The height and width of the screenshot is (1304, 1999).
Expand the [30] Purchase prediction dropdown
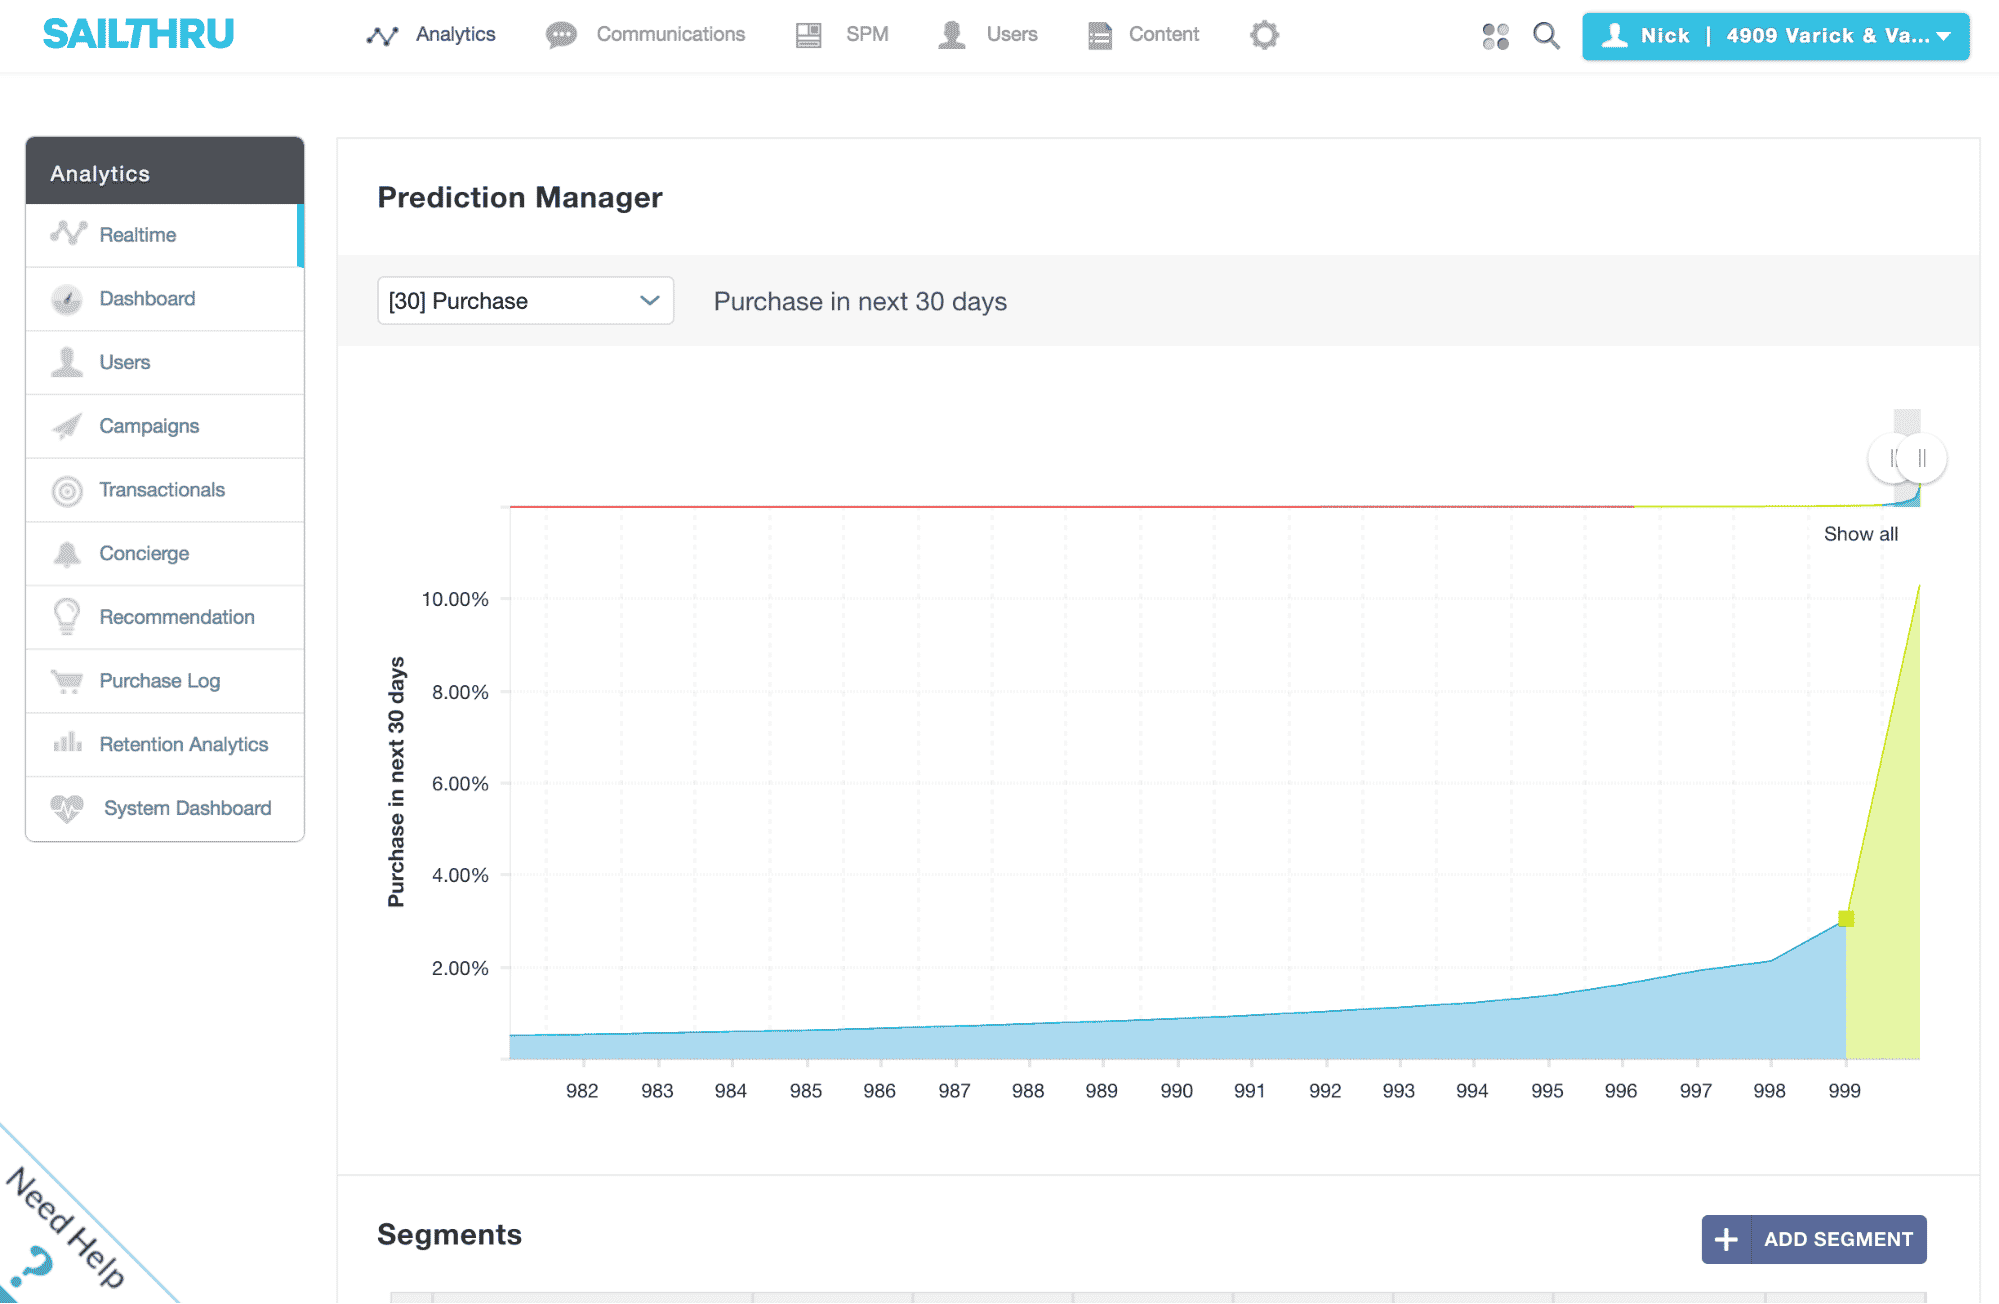[525, 301]
